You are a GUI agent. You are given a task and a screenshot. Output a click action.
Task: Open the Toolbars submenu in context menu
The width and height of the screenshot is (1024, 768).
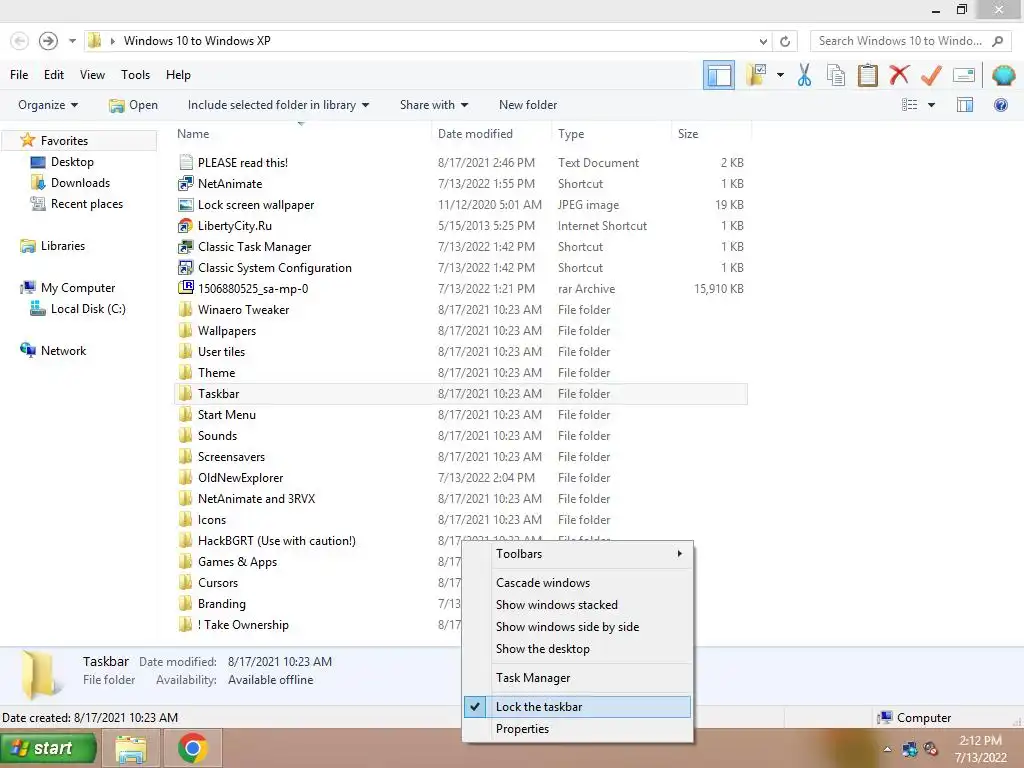pyautogui.click(x=577, y=554)
